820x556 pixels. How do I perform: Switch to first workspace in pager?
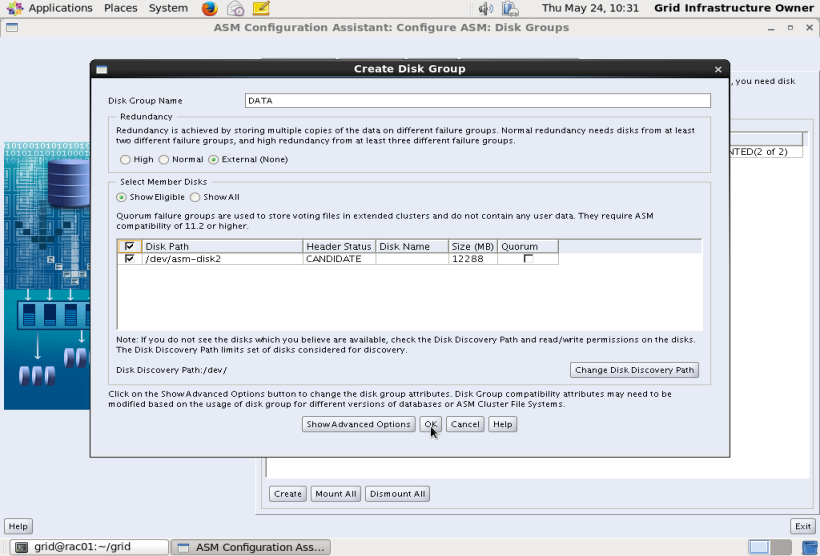point(759,547)
